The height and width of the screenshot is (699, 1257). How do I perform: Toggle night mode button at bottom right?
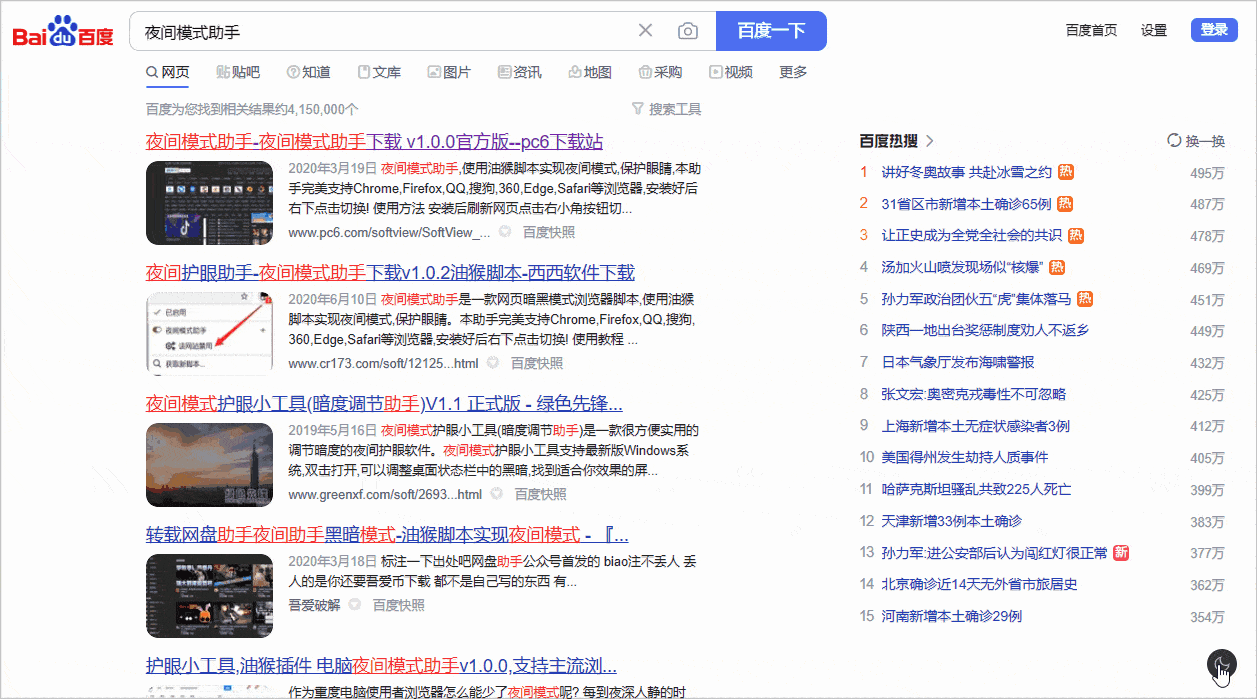click(1221, 664)
